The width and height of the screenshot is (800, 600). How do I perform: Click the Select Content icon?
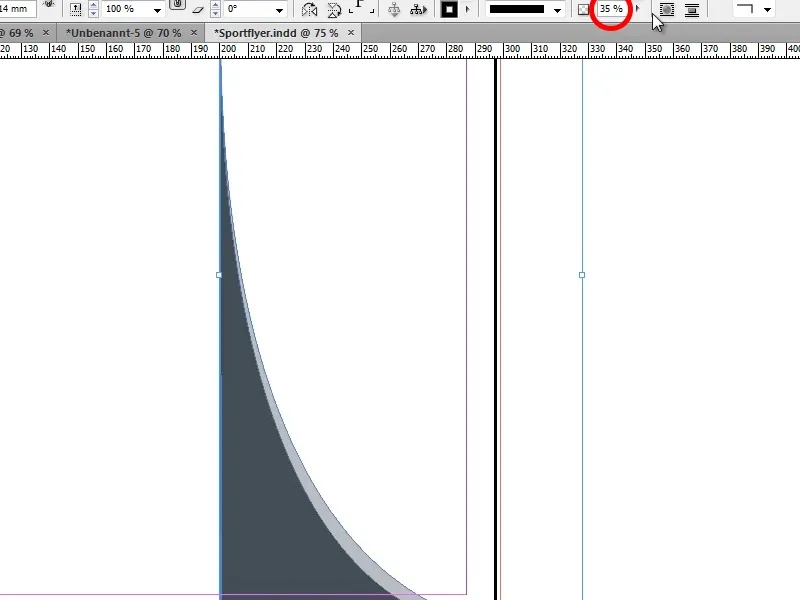418,9
